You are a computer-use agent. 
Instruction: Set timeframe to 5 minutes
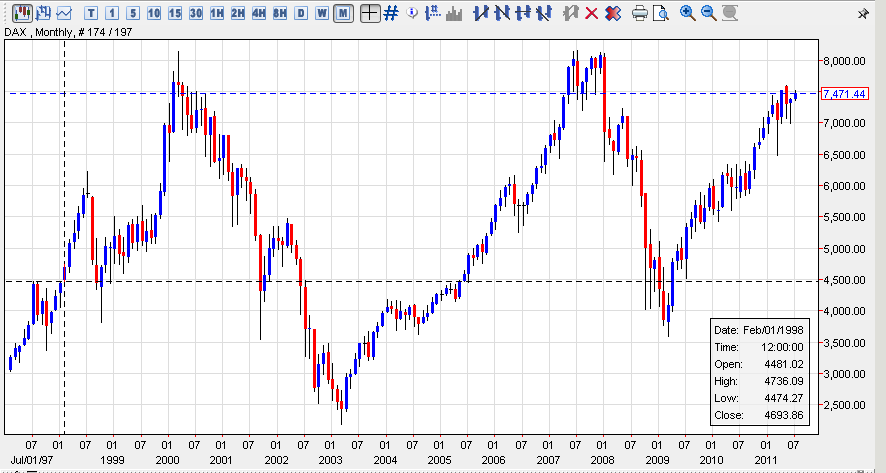coord(133,13)
